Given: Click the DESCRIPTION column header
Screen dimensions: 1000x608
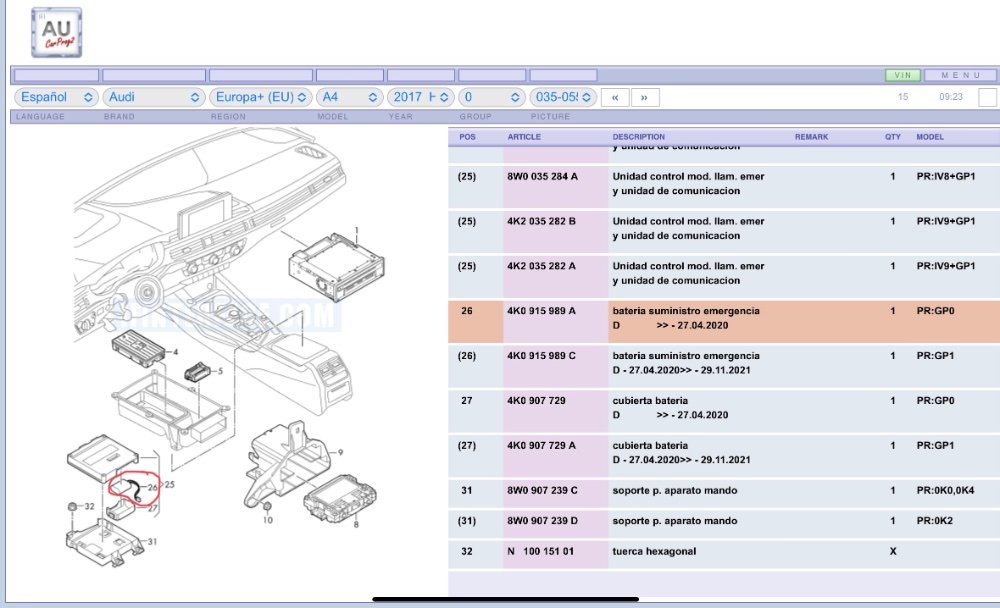Looking at the screenshot, I should [638, 137].
